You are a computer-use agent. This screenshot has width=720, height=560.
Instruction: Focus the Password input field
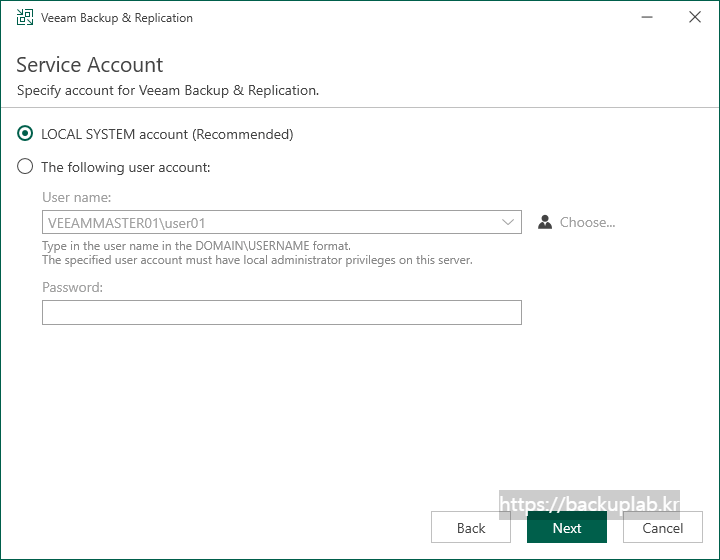tap(281, 313)
